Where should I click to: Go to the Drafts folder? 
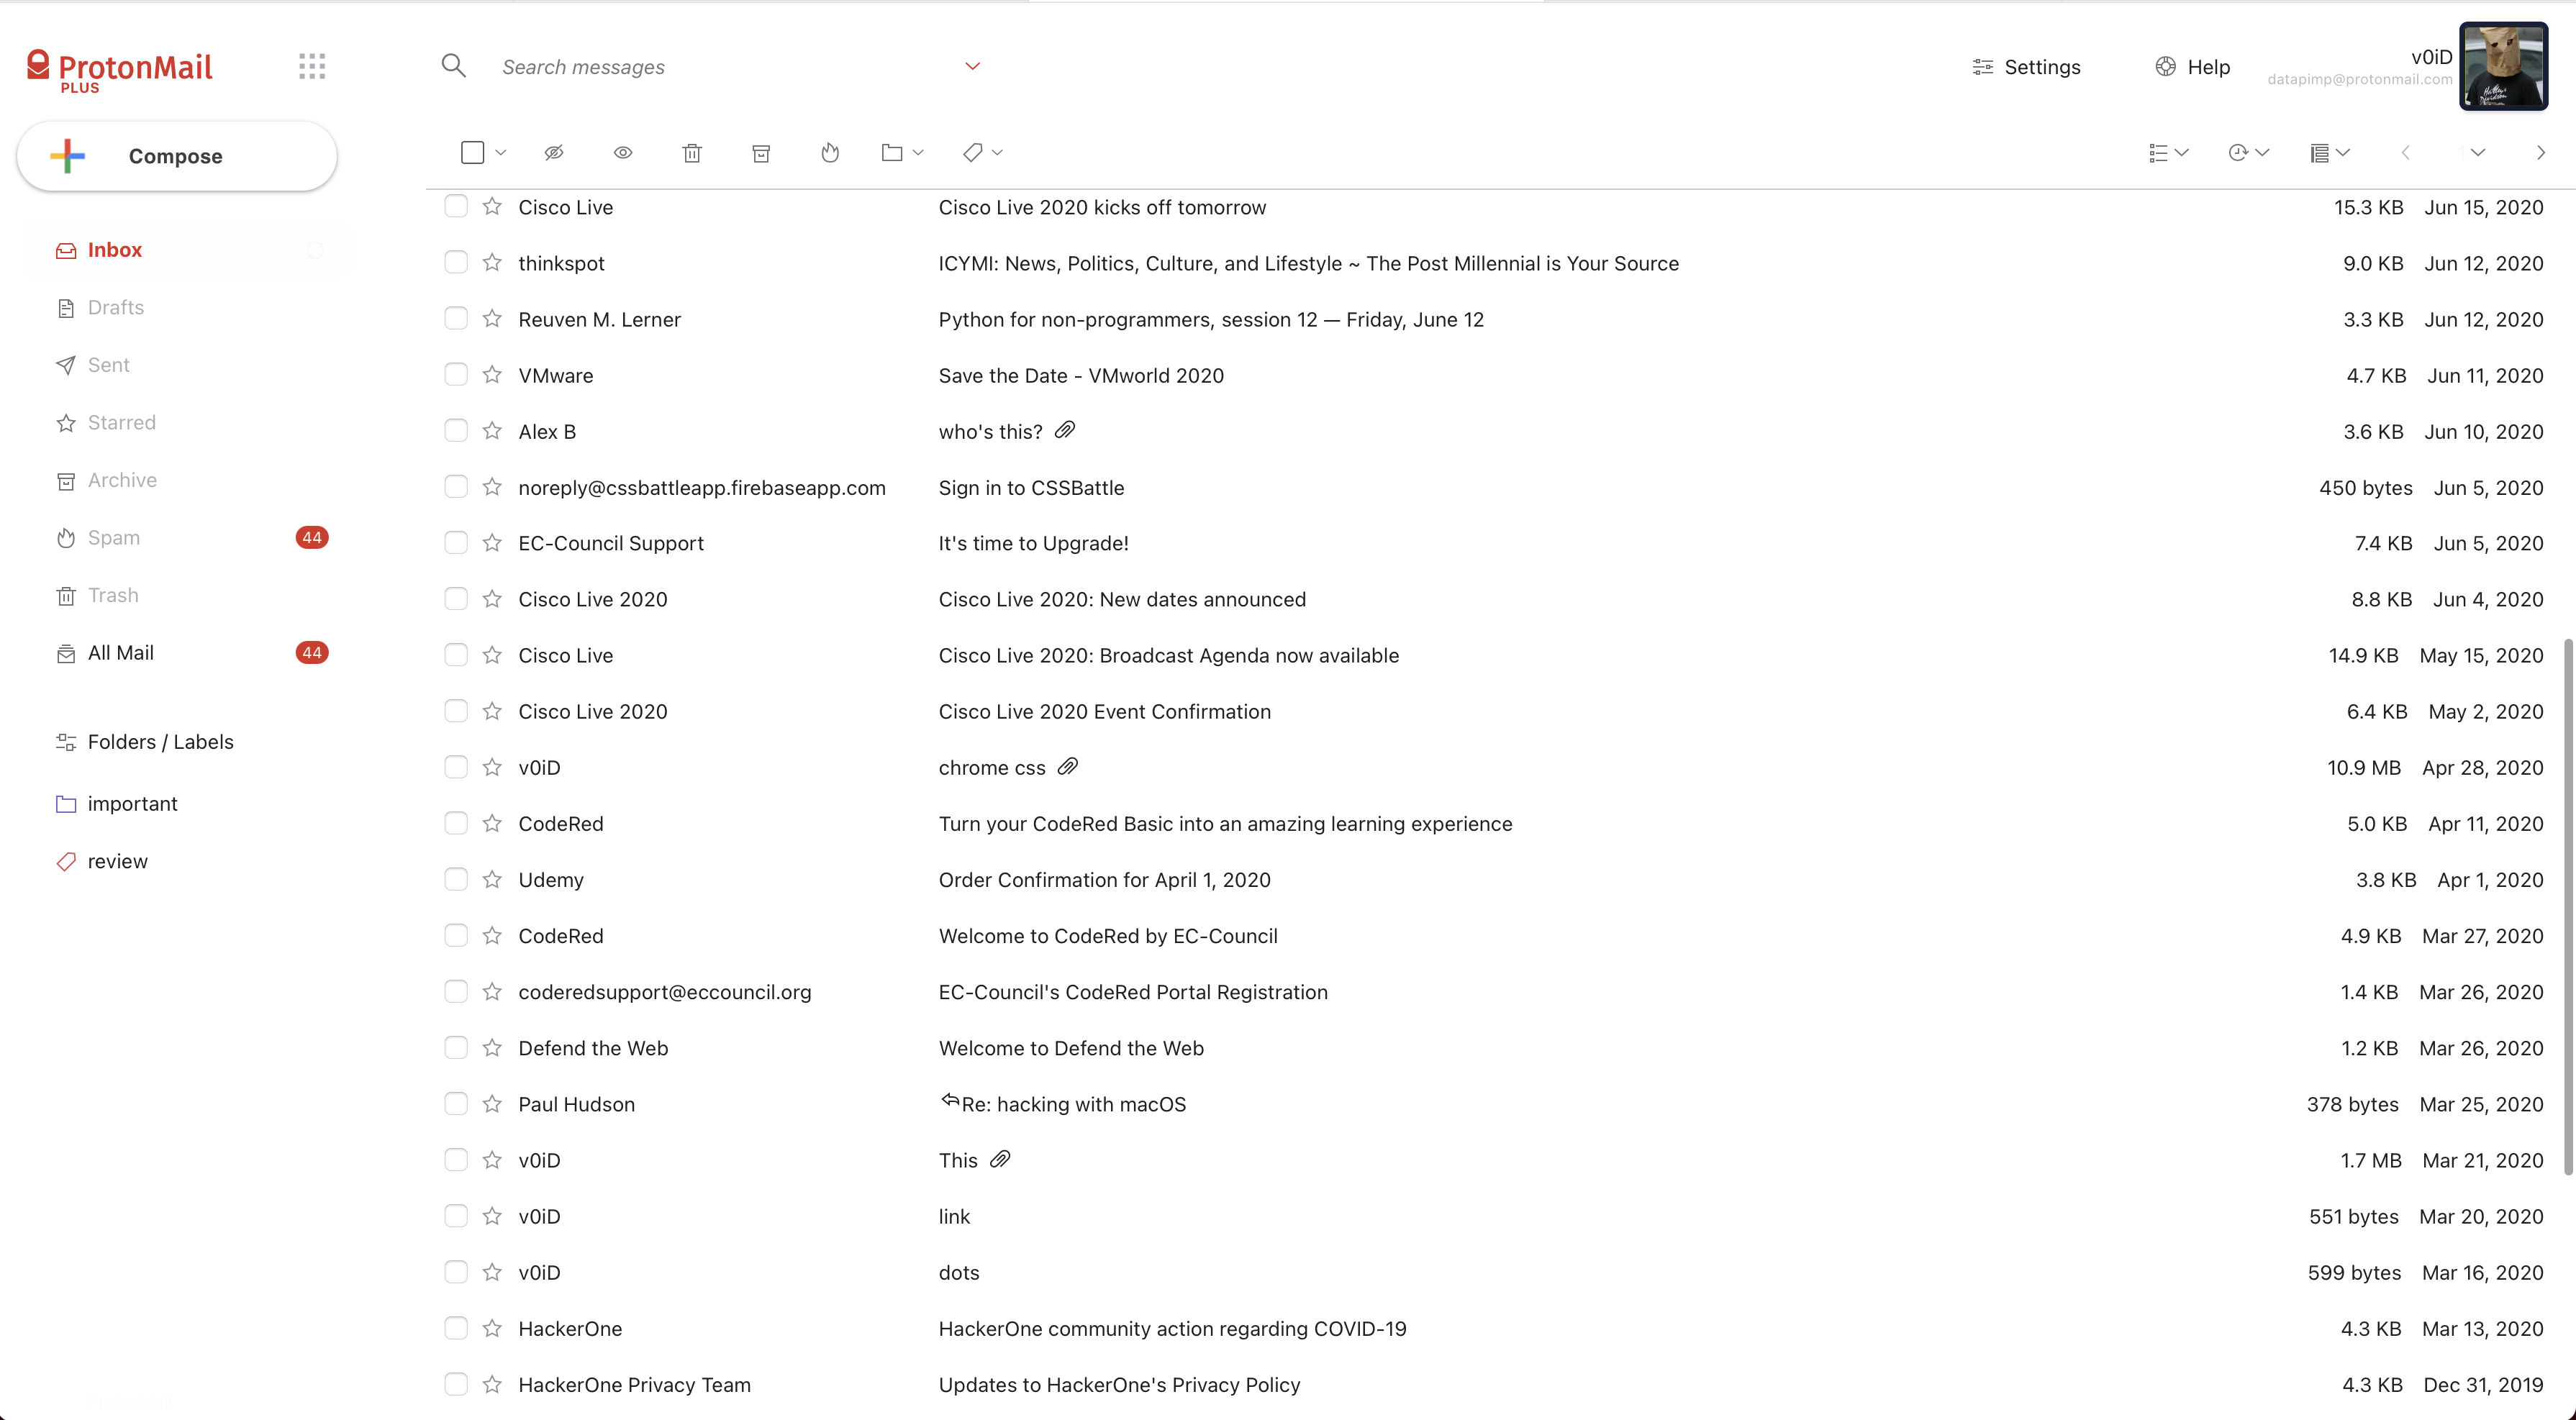point(116,308)
